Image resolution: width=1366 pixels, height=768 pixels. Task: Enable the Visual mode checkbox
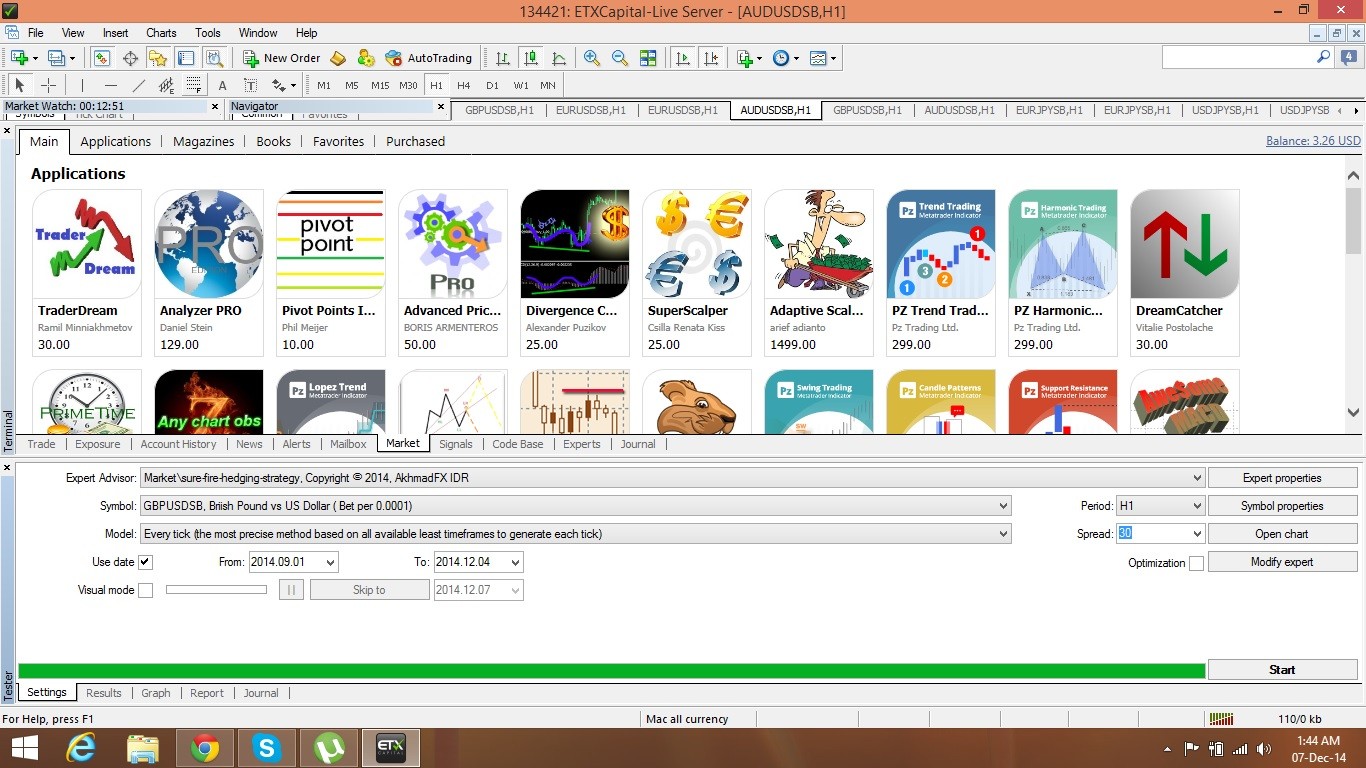pos(146,590)
